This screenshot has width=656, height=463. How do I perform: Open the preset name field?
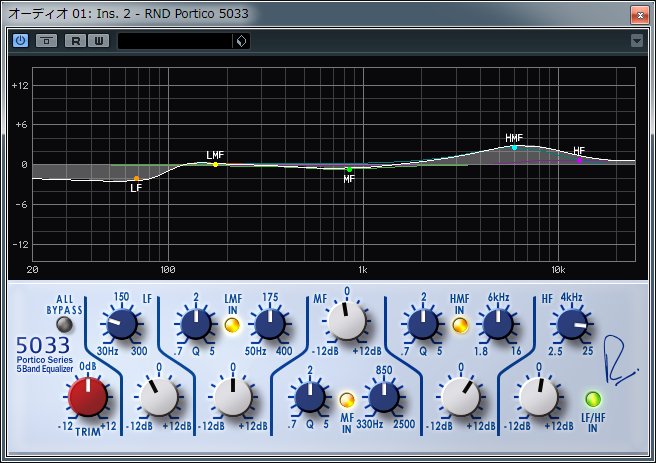pyautogui.click(x=175, y=41)
